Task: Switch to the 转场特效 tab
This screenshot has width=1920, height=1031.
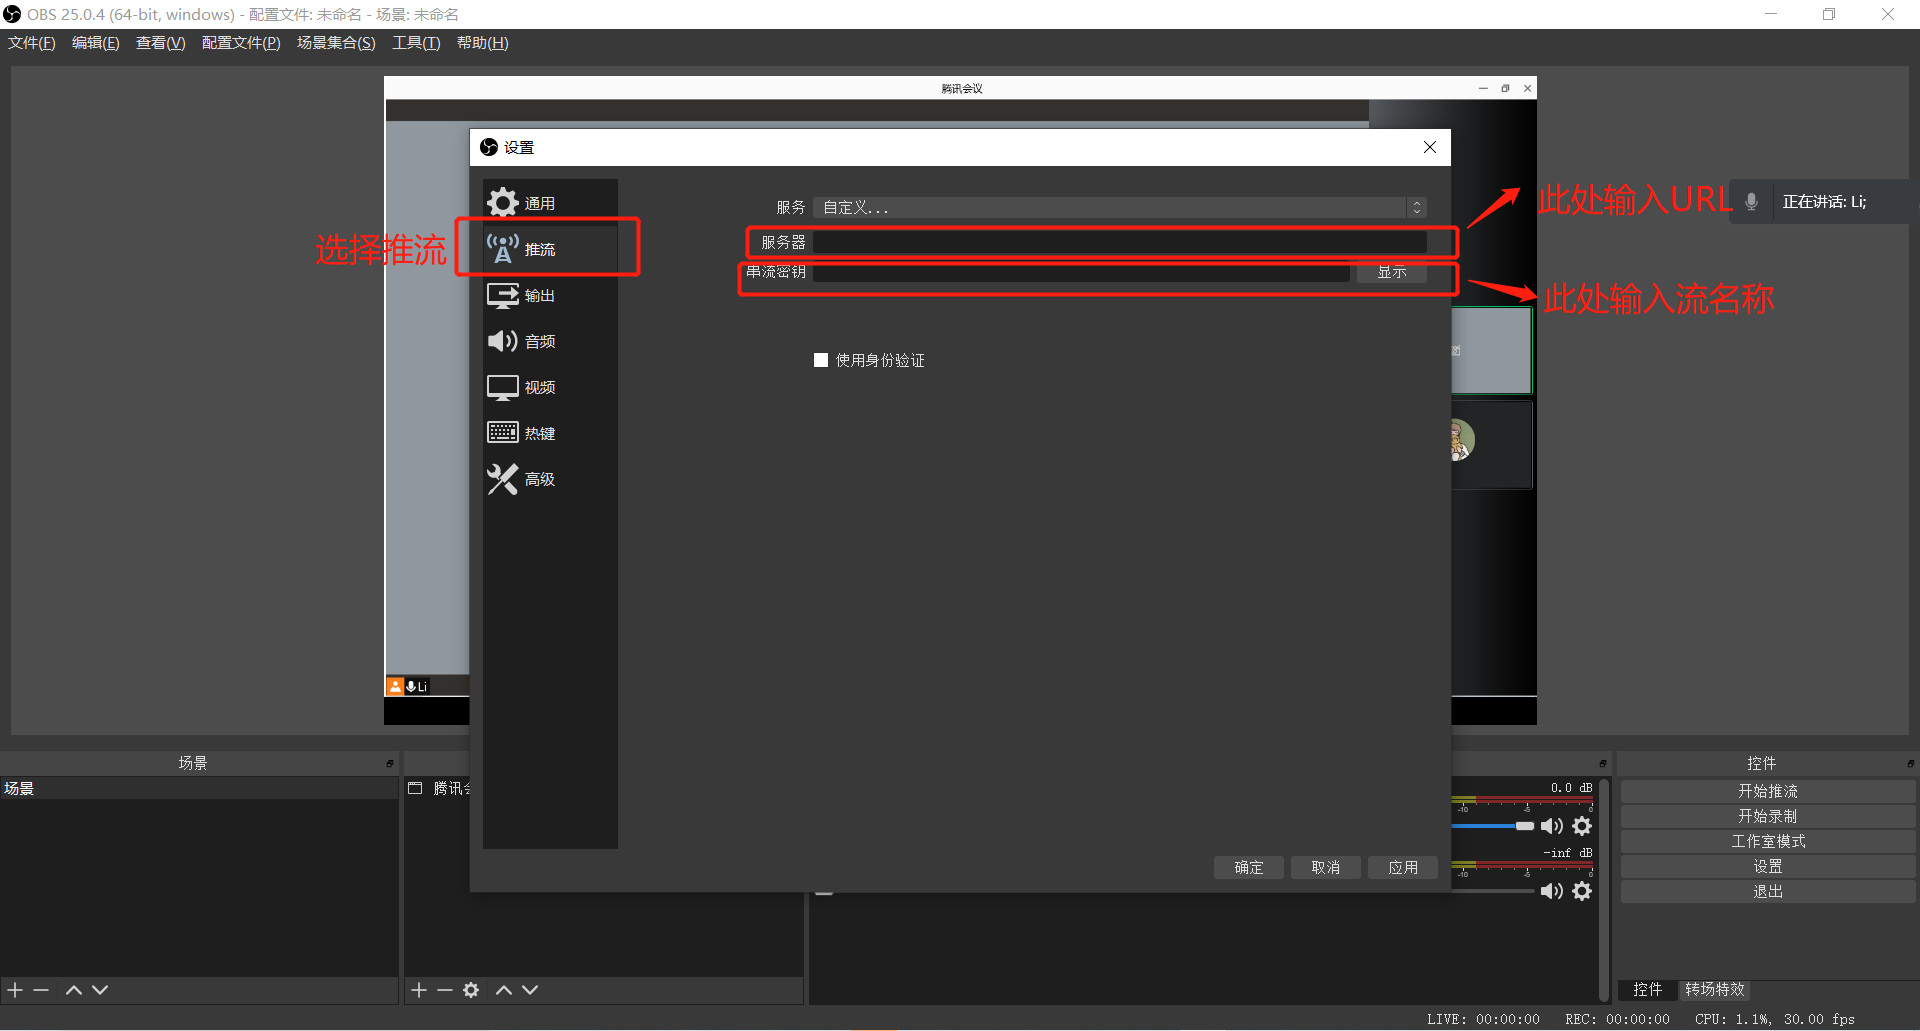Action: (x=1715, y=989)
